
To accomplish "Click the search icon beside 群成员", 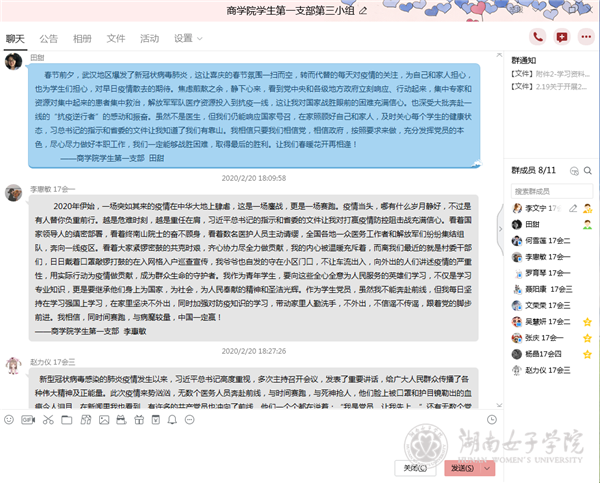I will [x=588, y=171].
